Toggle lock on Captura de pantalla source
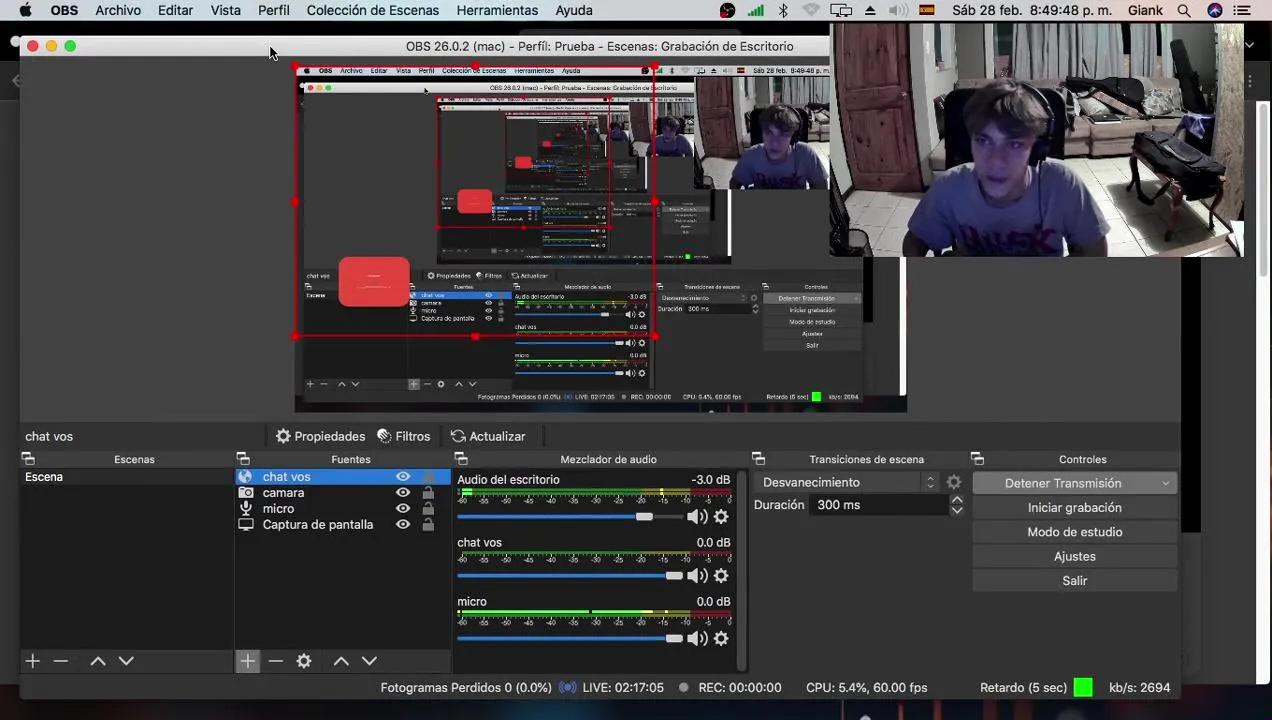Image resolution: width=1272 pixels, height=720 pixels. coord(428,525)
